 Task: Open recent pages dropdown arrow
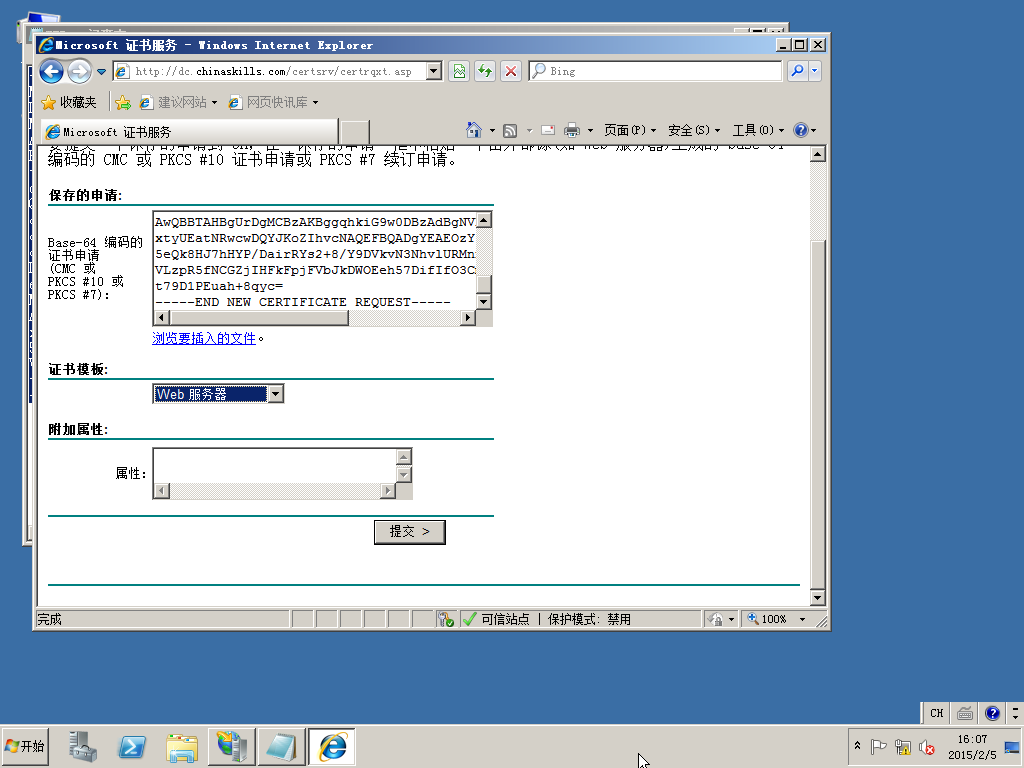pos(101,71)
